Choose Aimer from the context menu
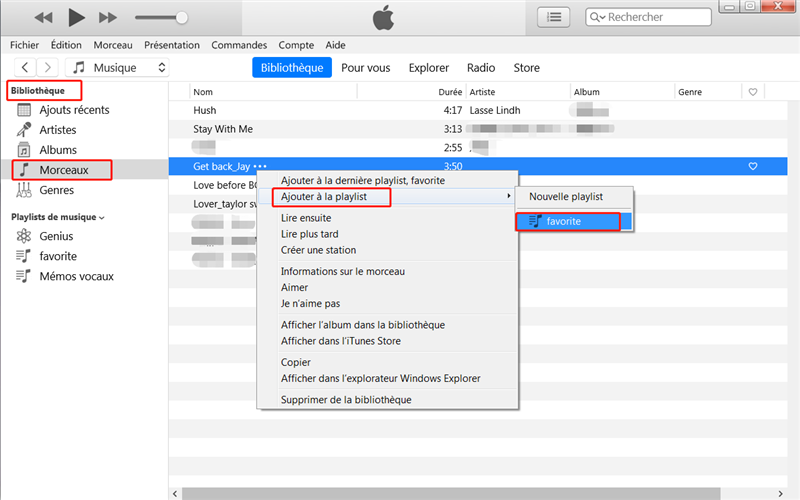 (294, 287)
